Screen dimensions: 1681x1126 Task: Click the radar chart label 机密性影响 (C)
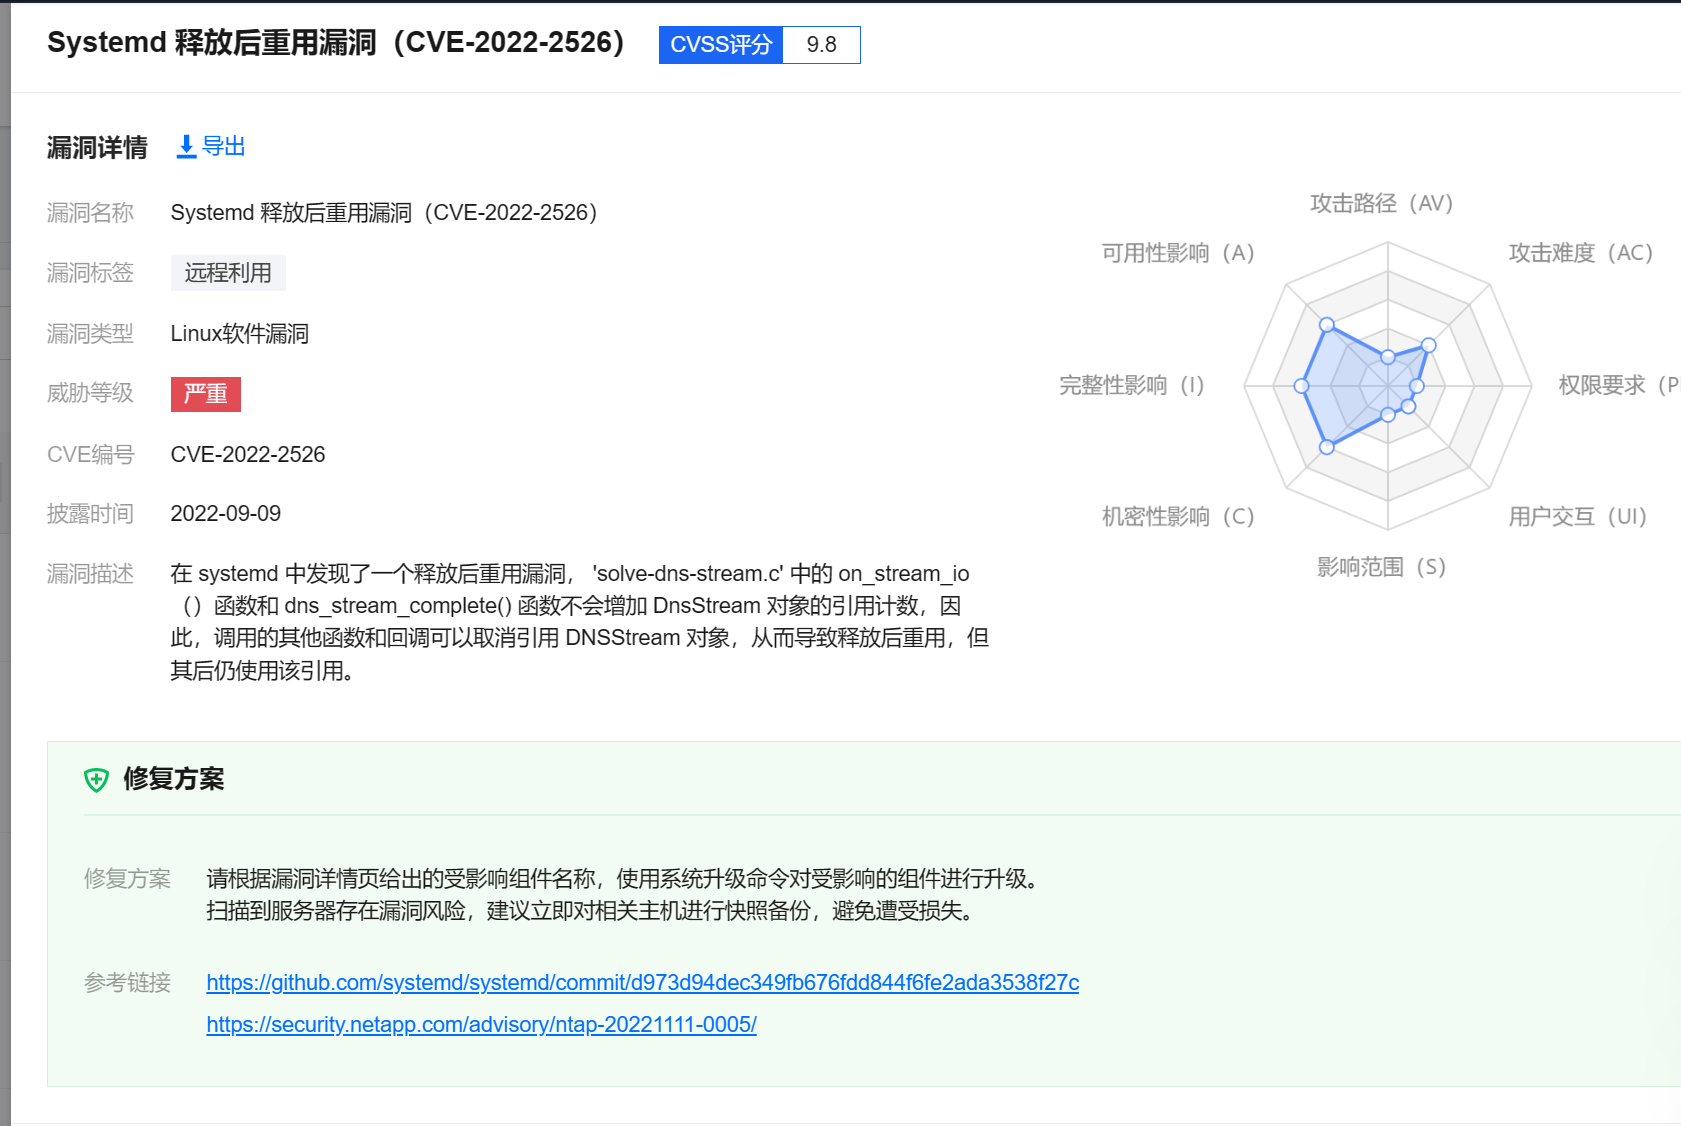(1178, 517)
